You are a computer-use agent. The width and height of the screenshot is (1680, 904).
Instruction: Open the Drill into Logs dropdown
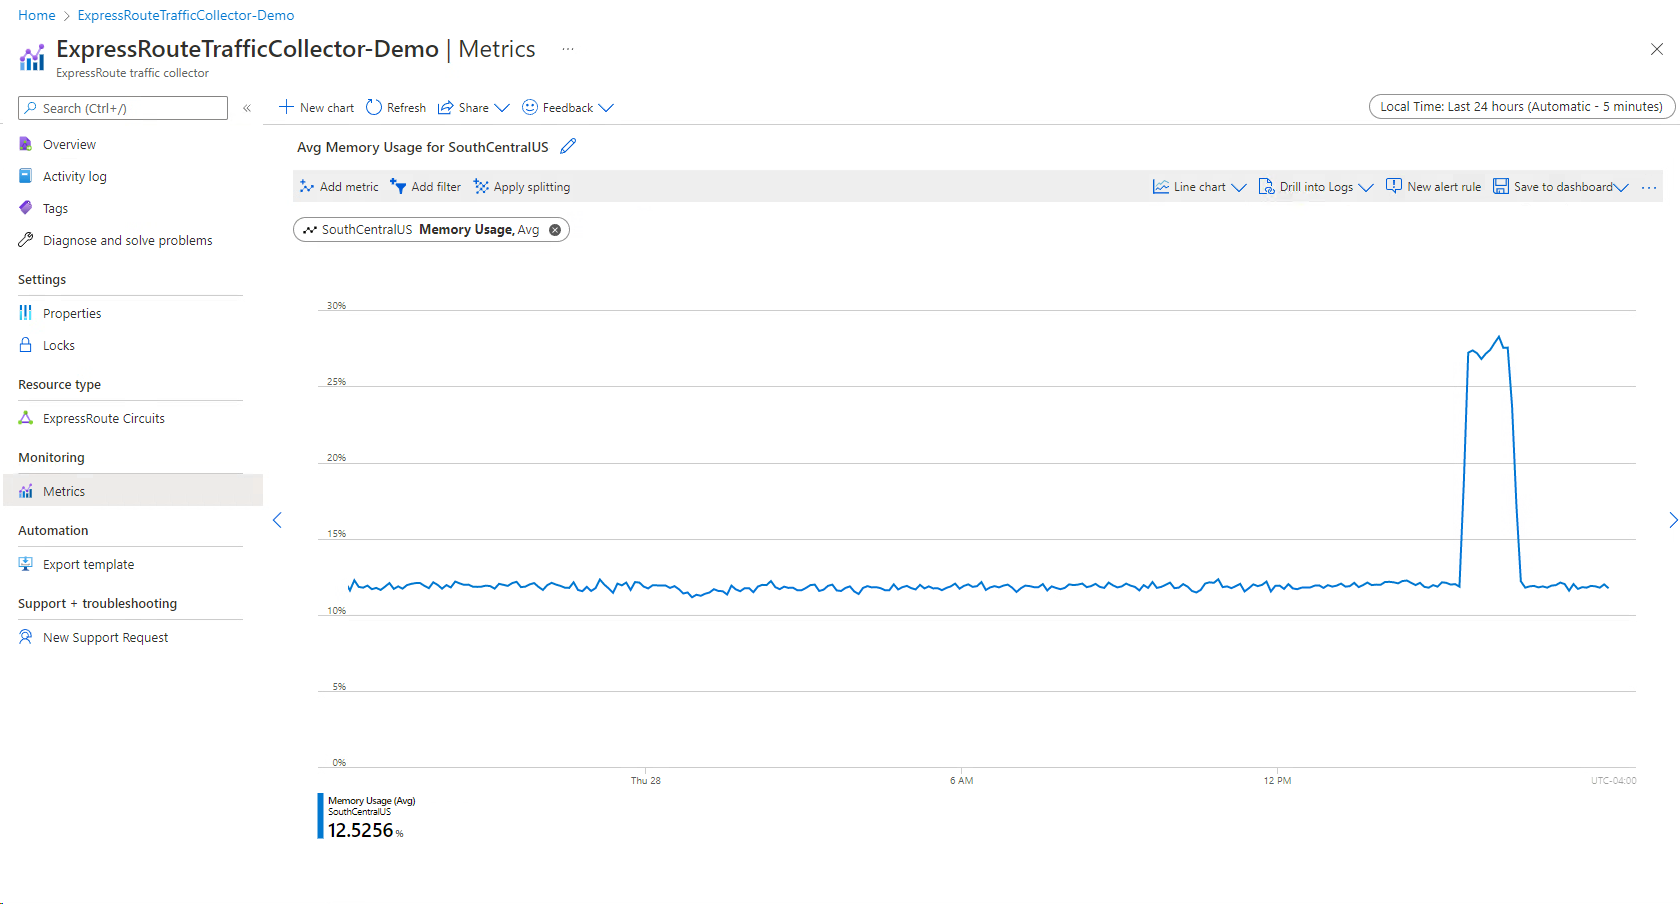tap(1365, 187)
